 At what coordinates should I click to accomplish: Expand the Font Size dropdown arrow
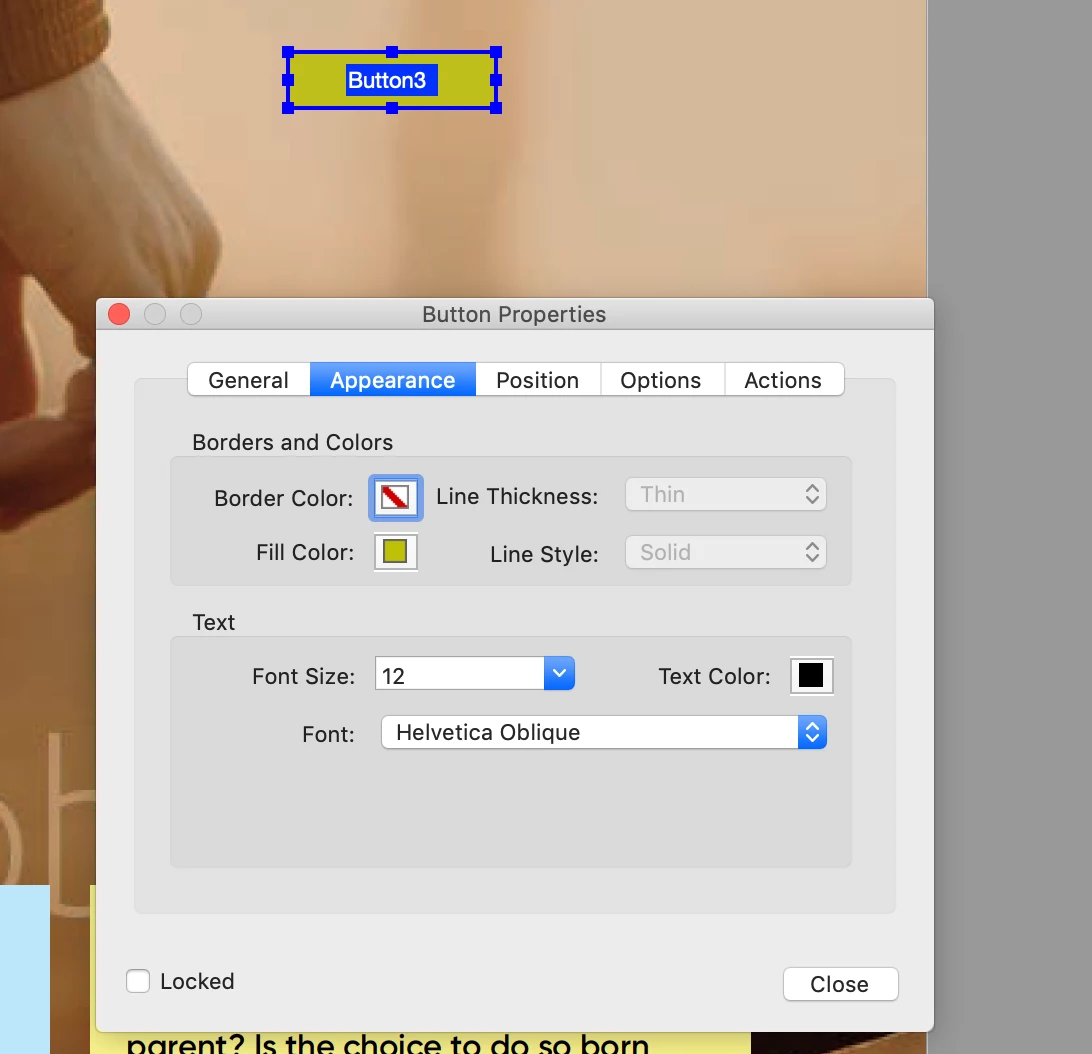[559, 674]
